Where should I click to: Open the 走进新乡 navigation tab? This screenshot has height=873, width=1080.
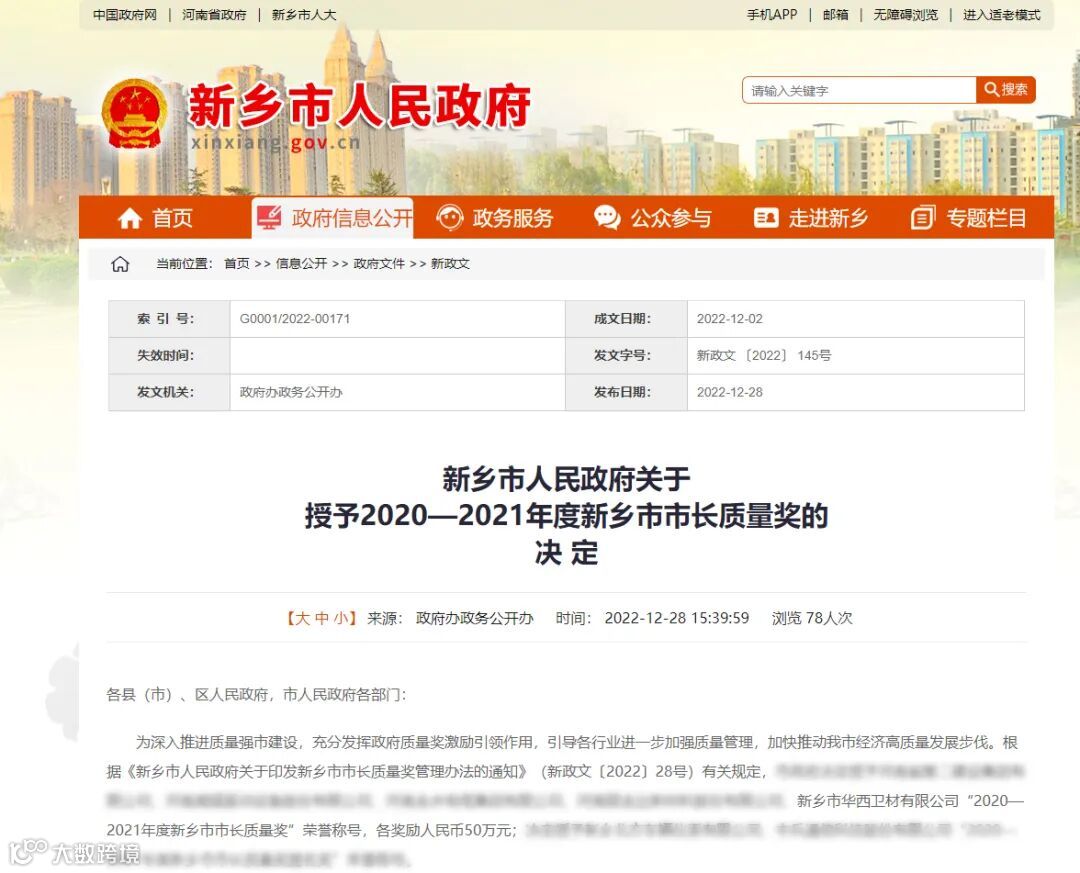[811, 218]
